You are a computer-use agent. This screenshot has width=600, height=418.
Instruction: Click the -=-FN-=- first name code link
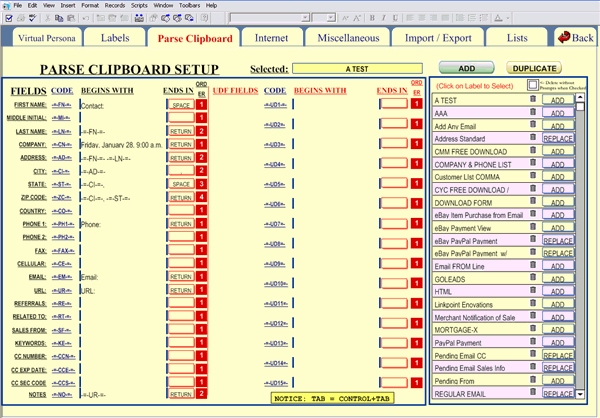[x=62, y=105]
